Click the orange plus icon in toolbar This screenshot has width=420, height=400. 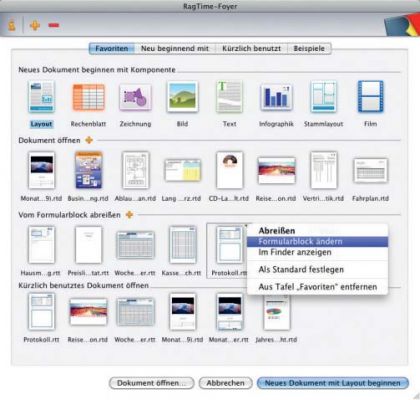35,25
